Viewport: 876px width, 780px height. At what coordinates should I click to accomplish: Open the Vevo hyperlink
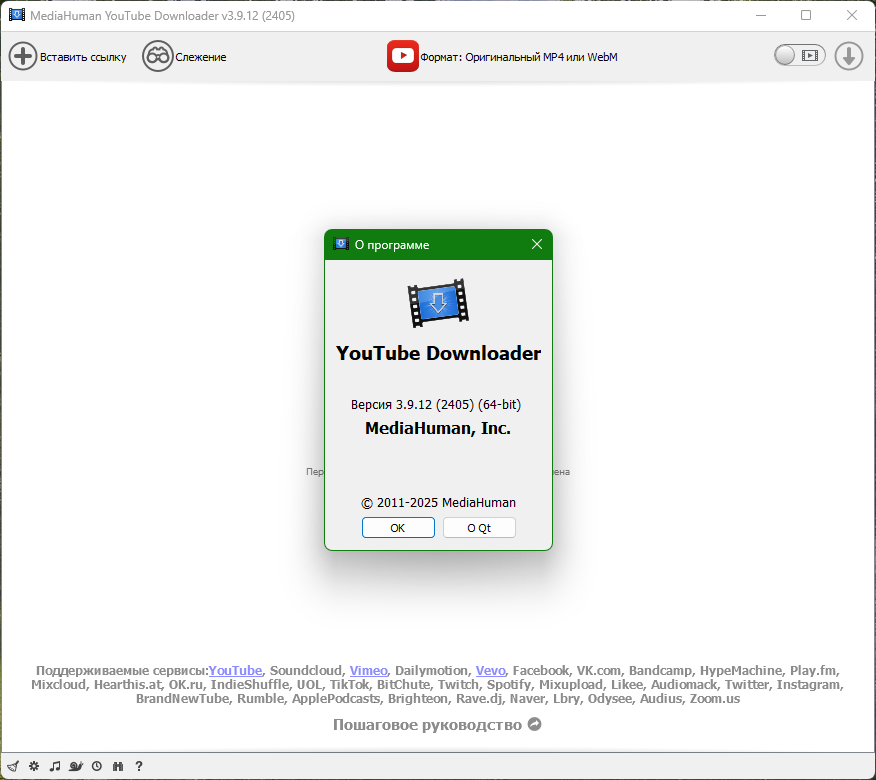tap(490, 671)
